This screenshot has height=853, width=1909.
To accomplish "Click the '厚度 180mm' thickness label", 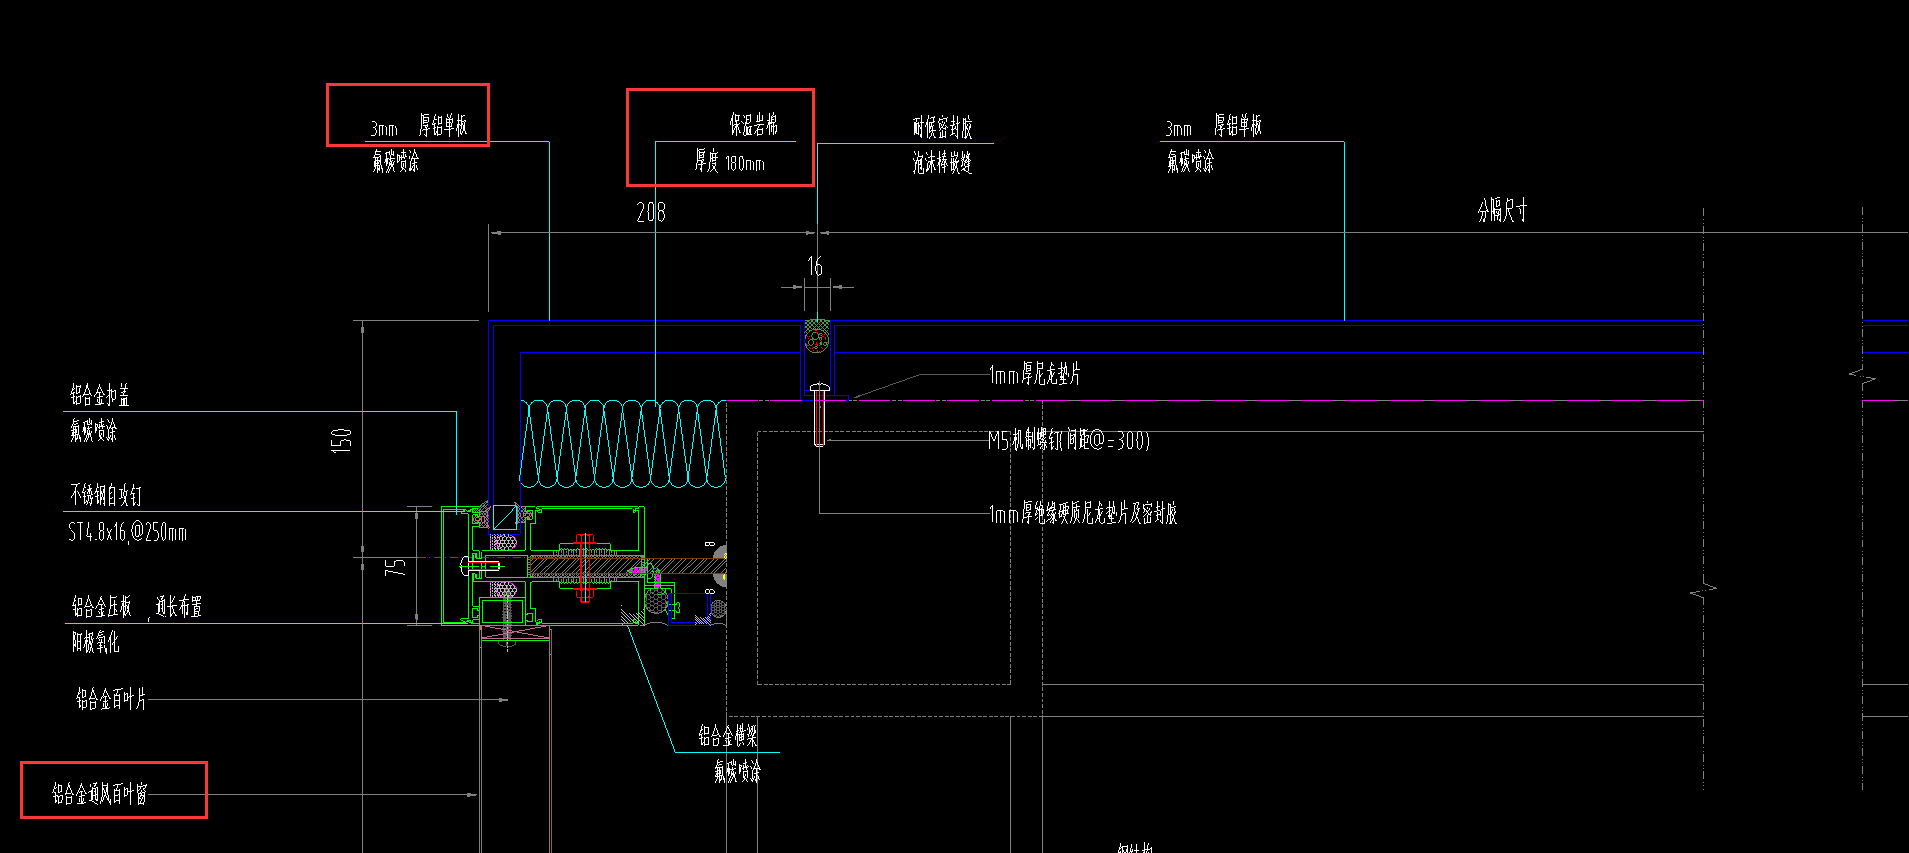I will pos(730,162).
